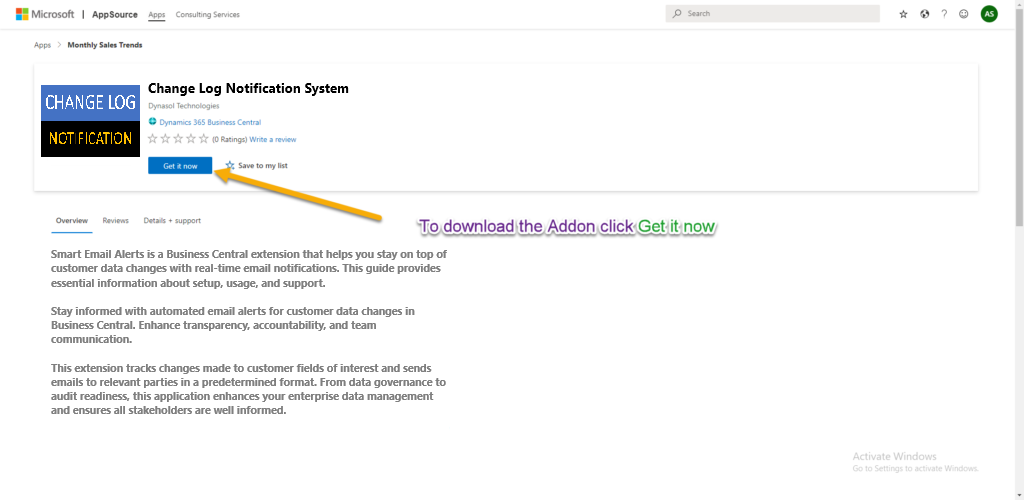Viewport: 1024px width, 500px height.
Task: Open the AS account avatar
Action: (989, 14)
